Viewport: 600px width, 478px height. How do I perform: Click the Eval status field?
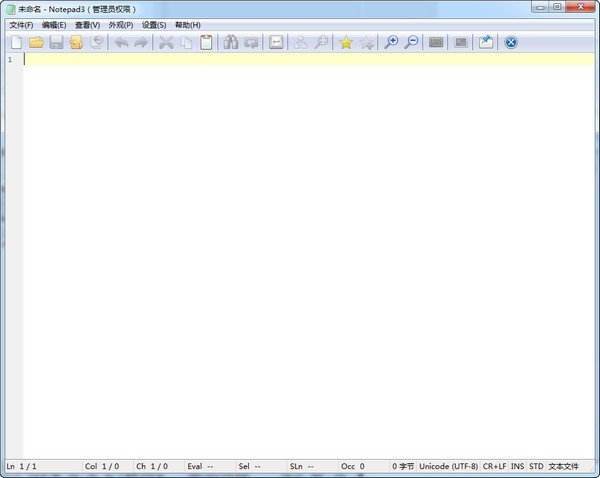211,466
